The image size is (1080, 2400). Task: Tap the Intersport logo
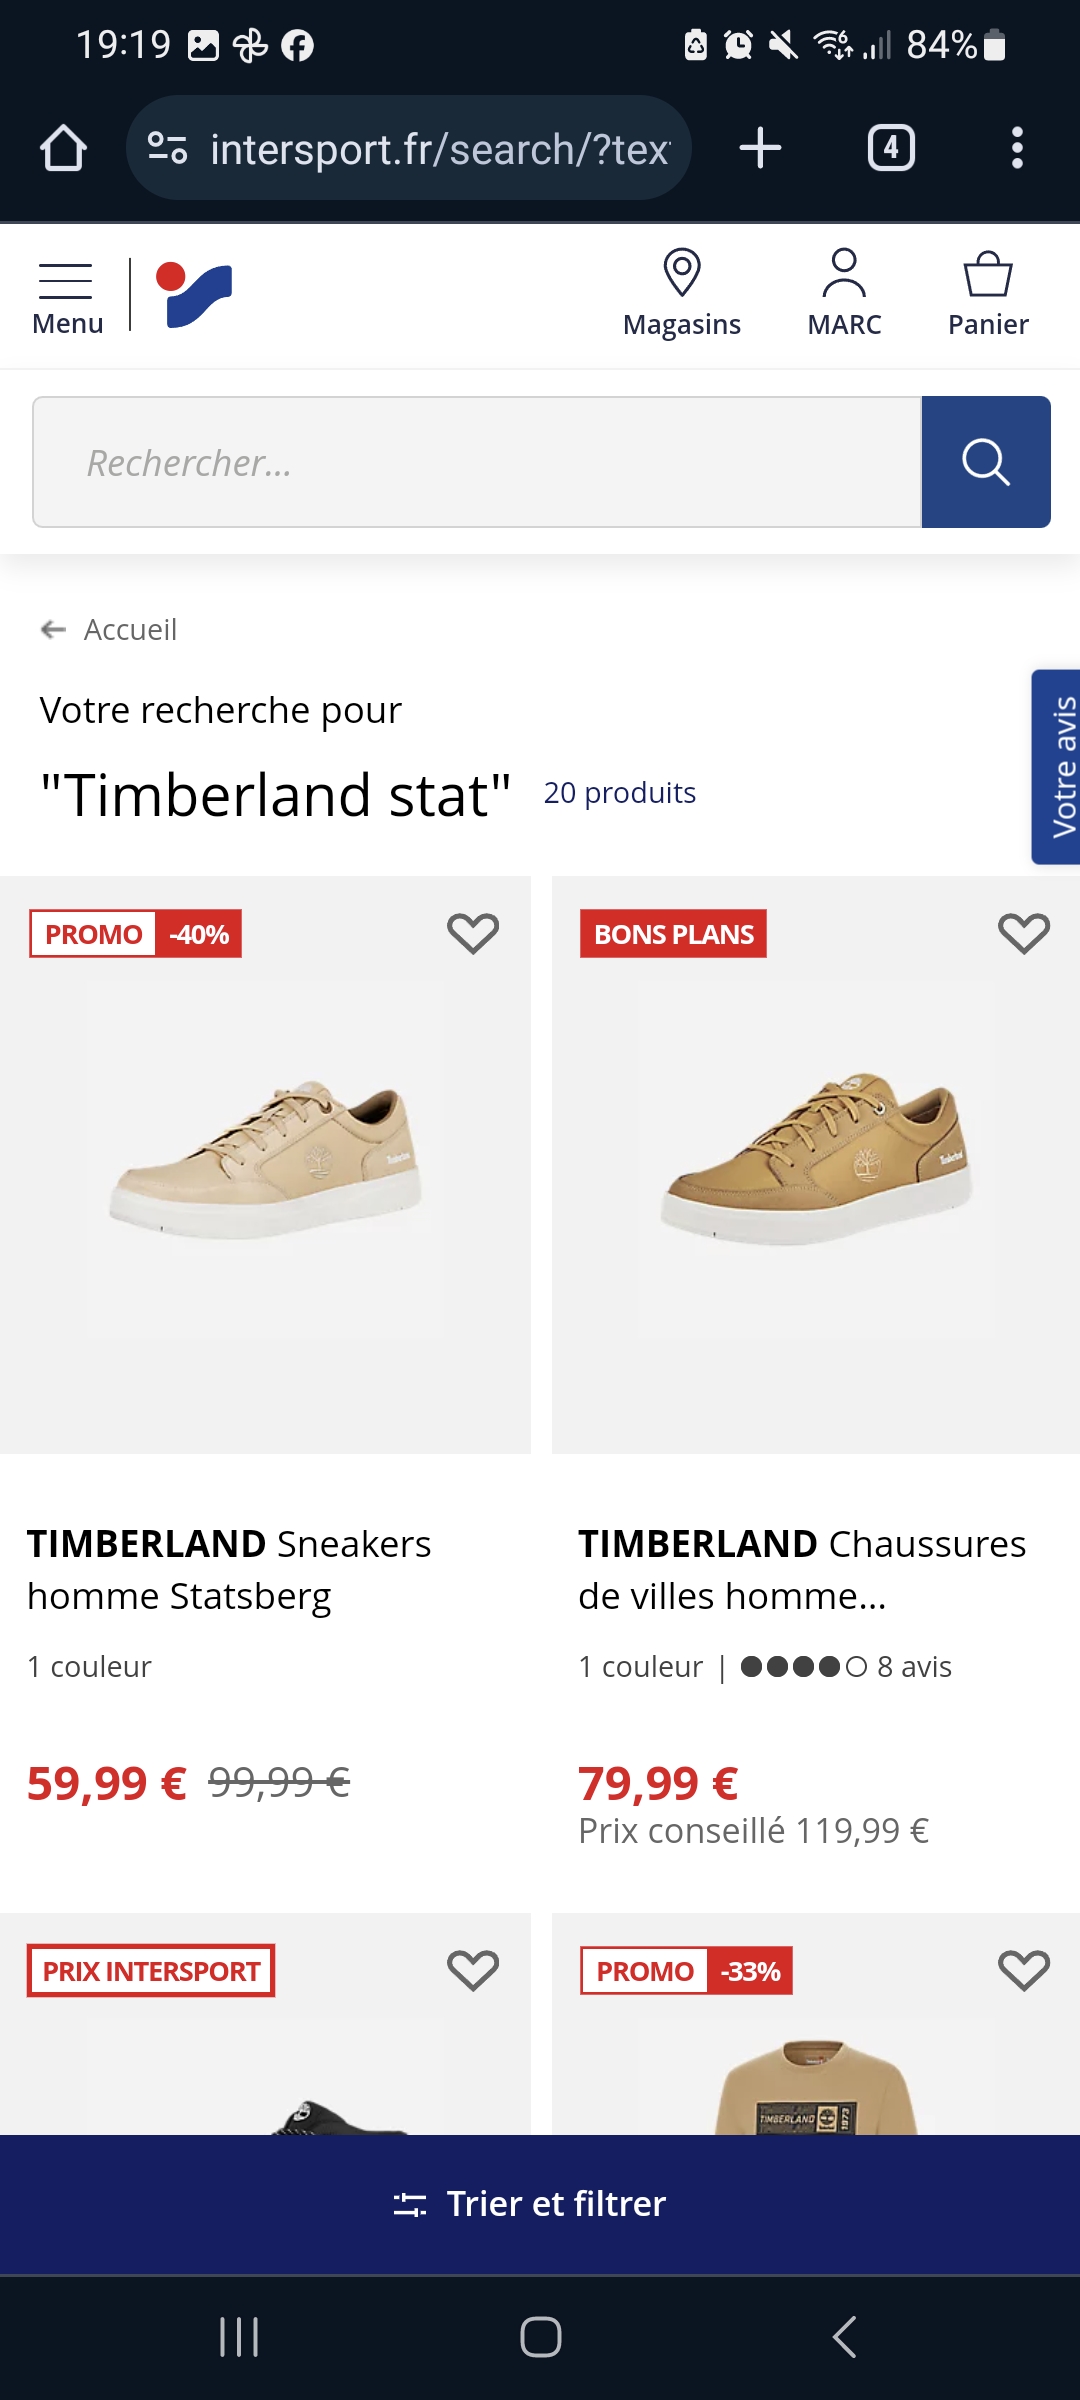194,295
